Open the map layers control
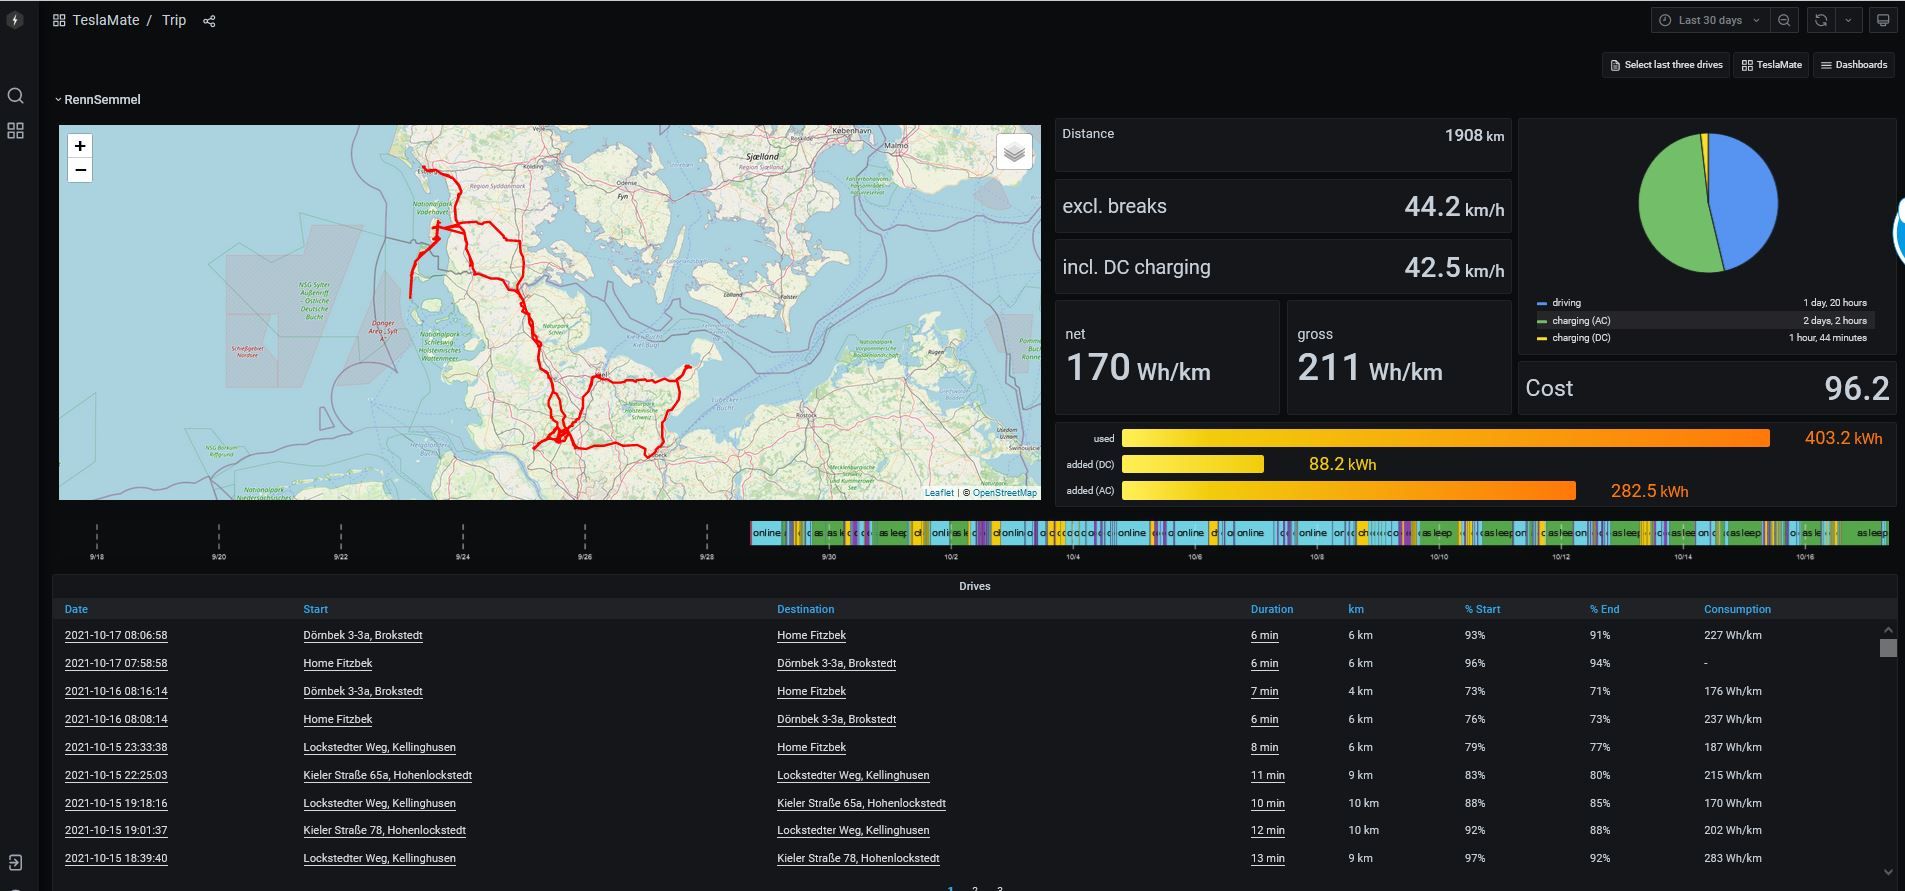Screen dimensions: 1905x891 (1014, 152)
